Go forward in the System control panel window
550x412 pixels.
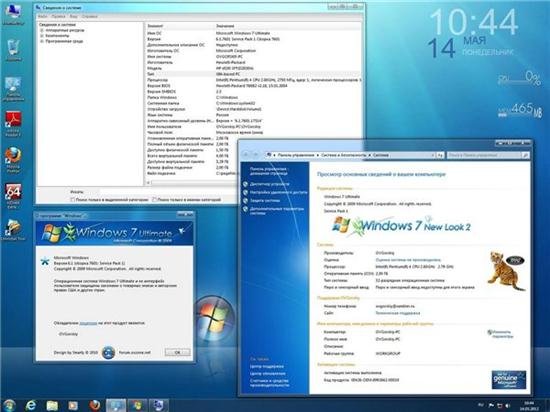(x=256, y=155)
